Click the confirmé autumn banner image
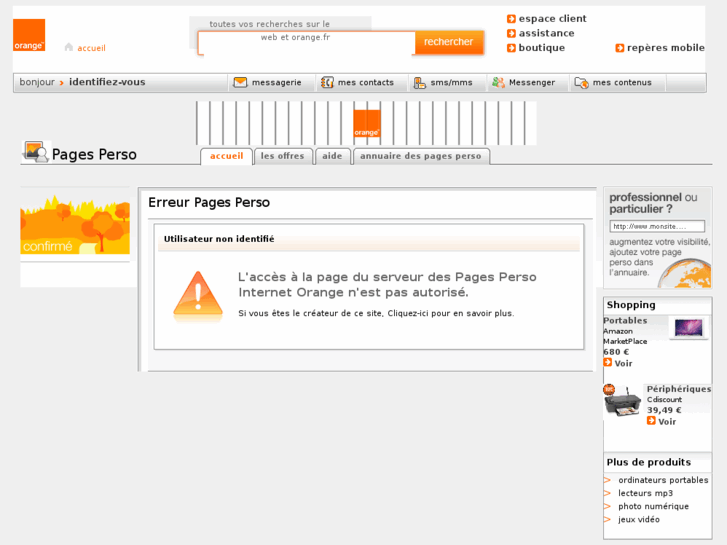727x545 pixels. click(75, 224)
